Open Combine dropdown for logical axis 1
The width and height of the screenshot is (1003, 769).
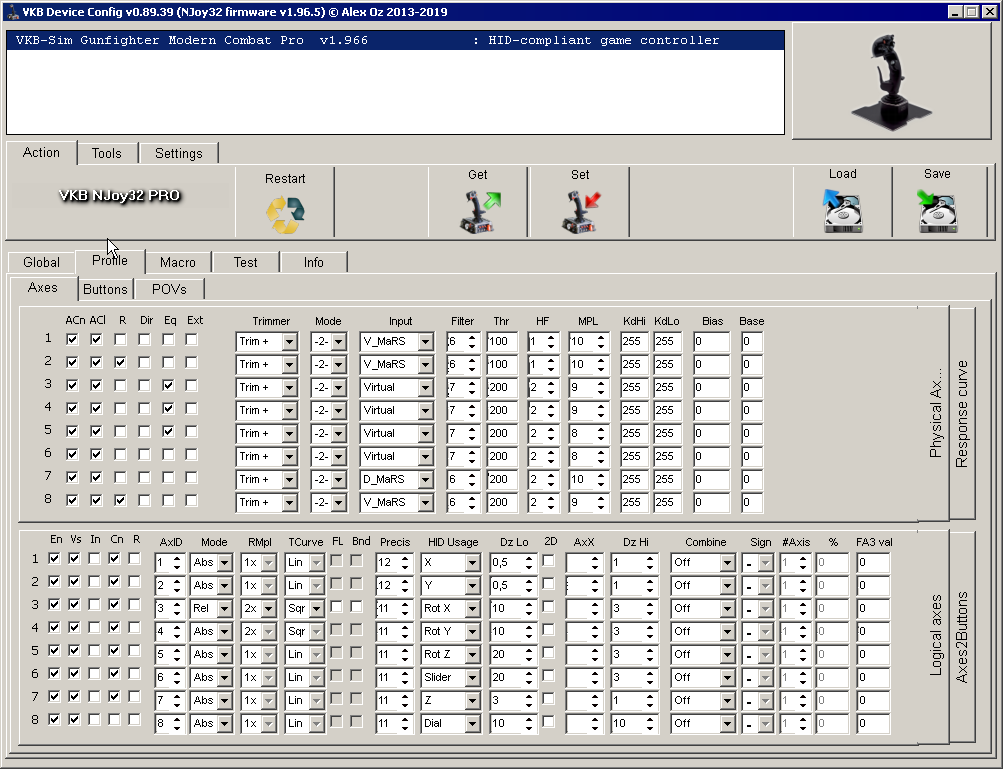[x=727, y=562]
